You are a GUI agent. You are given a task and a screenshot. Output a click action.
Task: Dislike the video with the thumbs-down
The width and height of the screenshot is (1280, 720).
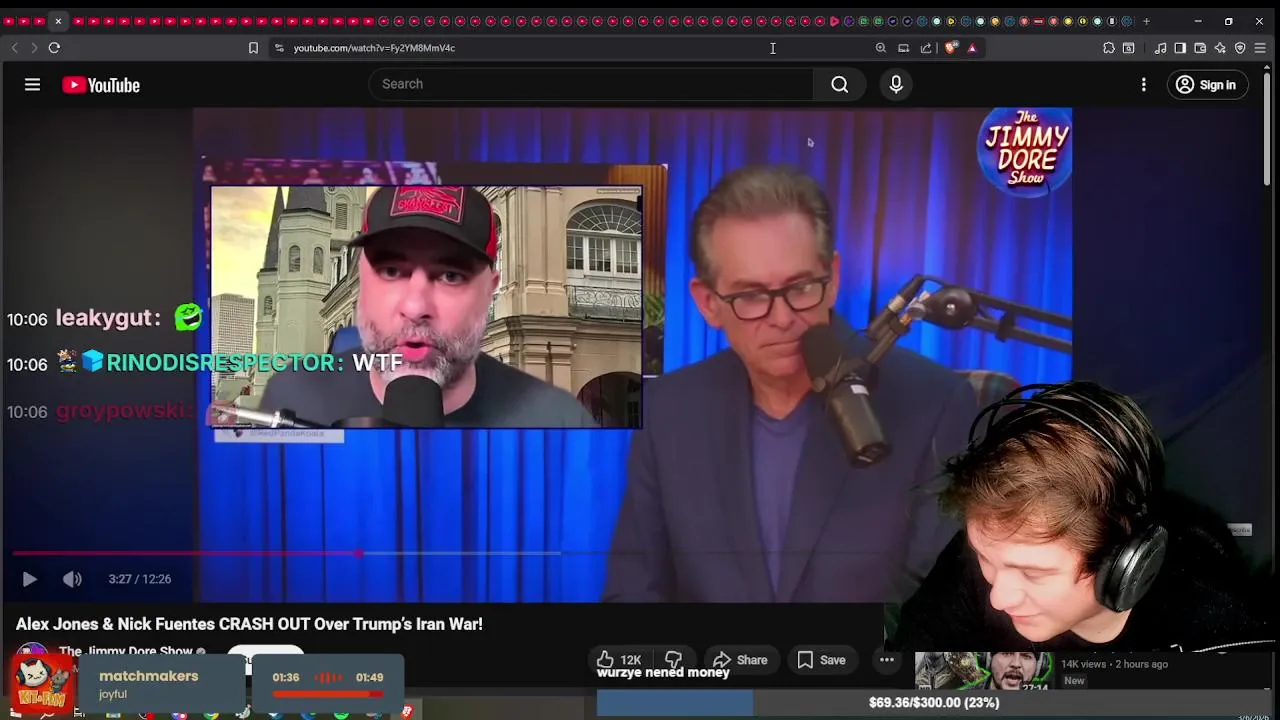tap(674, 660)
